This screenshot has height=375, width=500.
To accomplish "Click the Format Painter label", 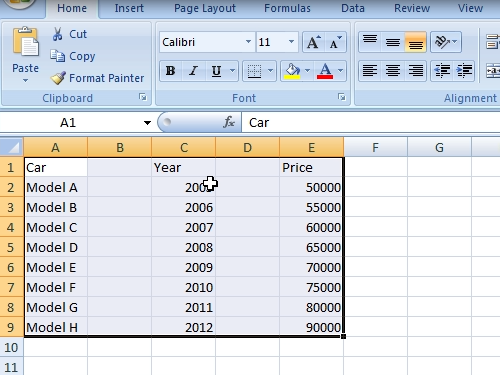I will click(x=107, y=78).
